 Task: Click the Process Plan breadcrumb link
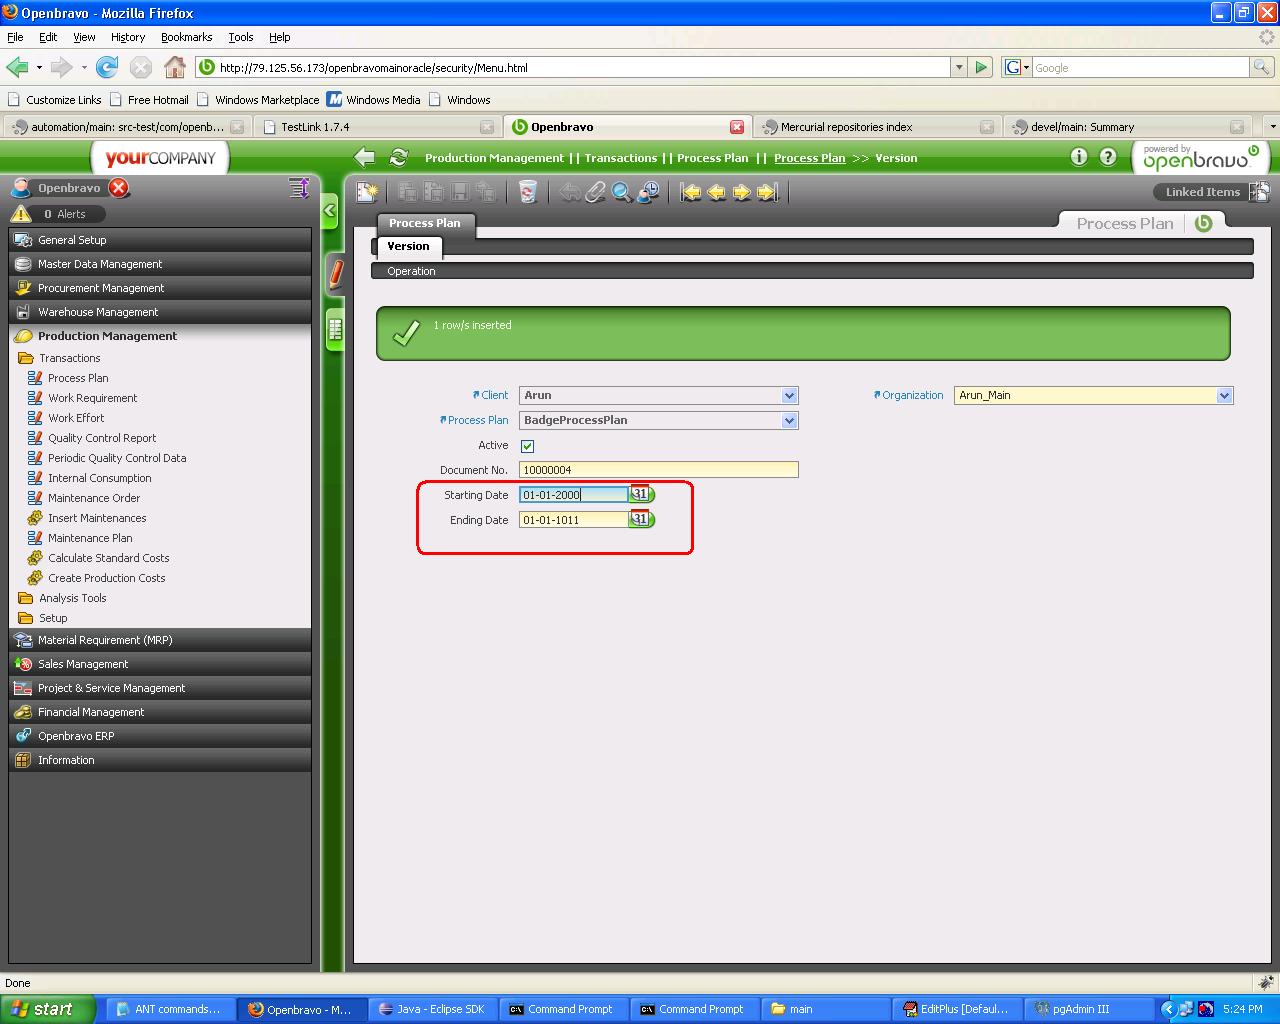click(809, 158)
